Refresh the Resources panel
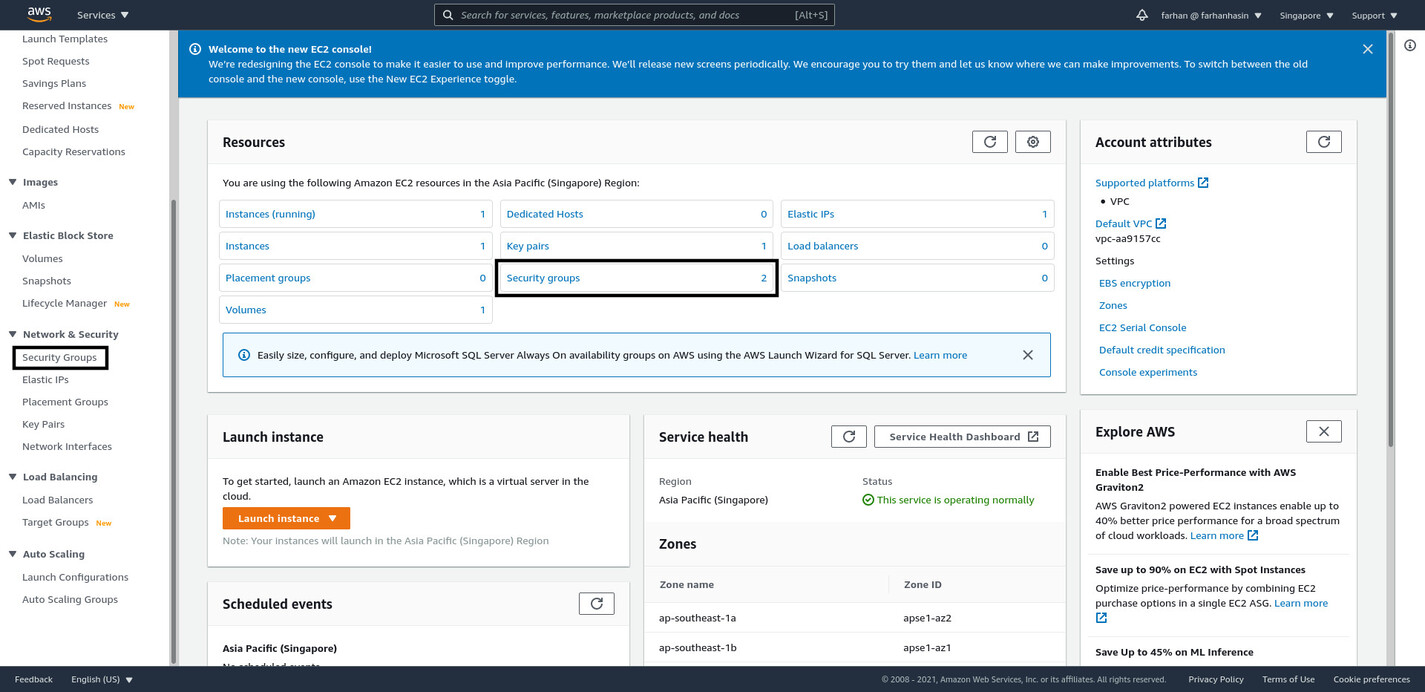 989,141
